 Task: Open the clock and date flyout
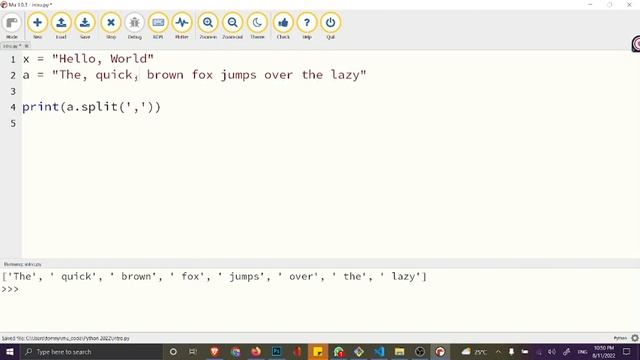point(604,352)
